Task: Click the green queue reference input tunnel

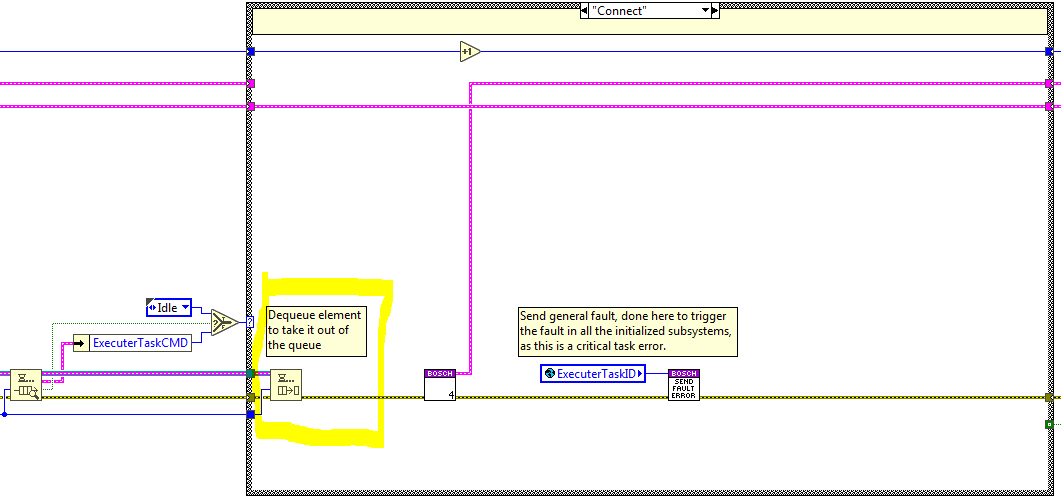Action: pos(250,373)
